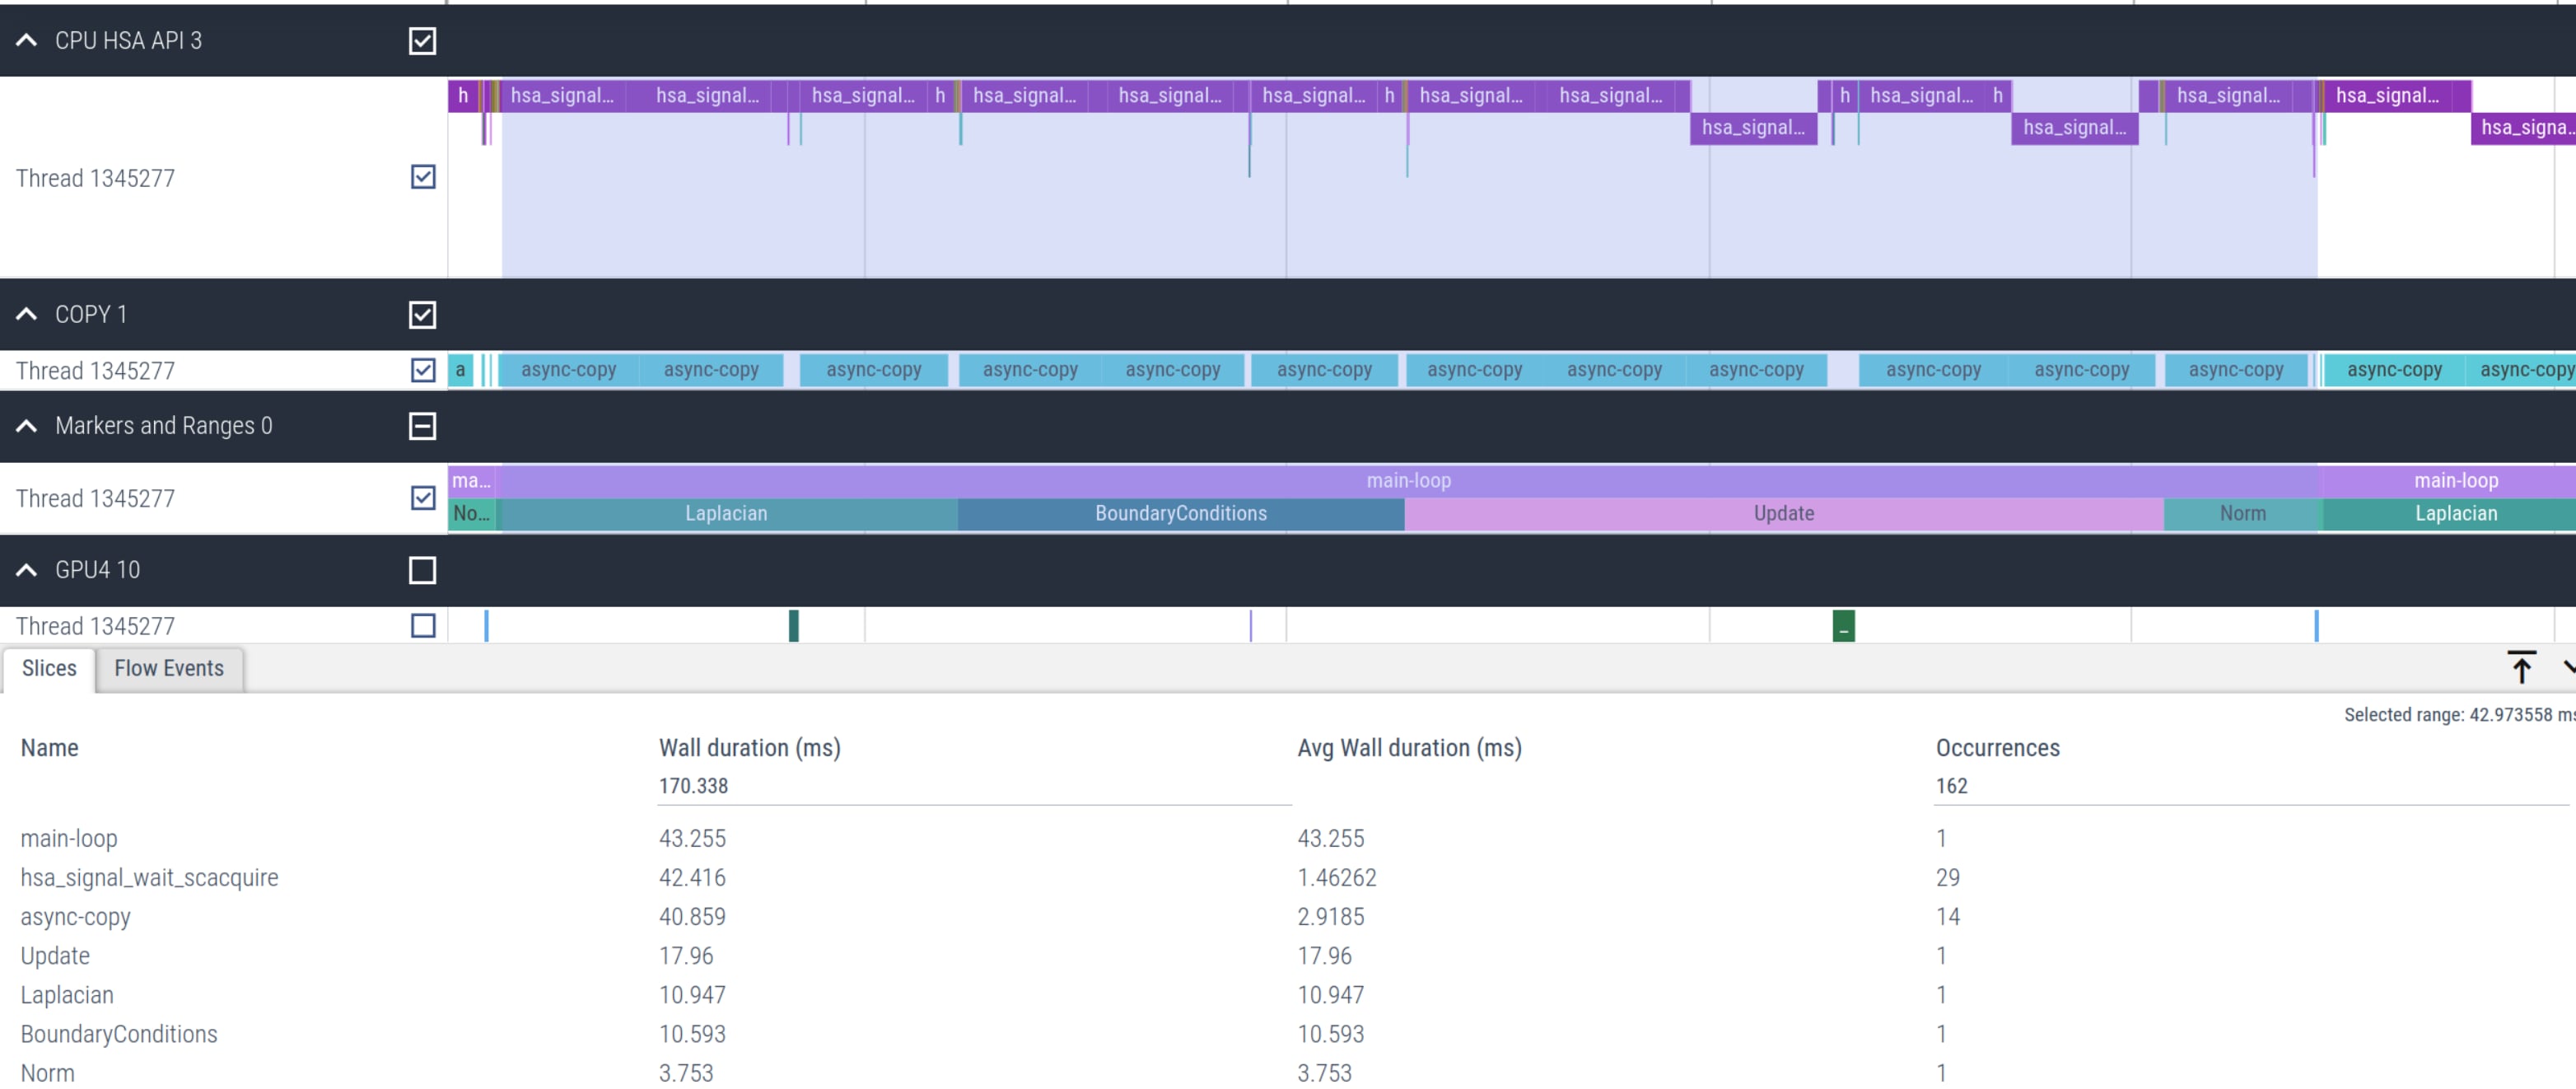Uncheck the COPY 1 group checkbox

tap(422, 315)
